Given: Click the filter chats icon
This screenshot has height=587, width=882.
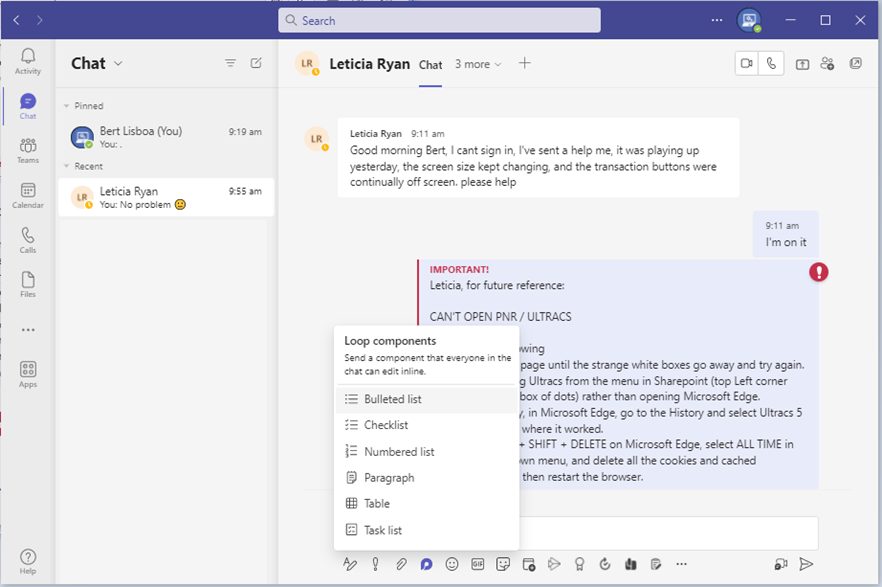Looking at the screenshot, I should coord(230,63).
